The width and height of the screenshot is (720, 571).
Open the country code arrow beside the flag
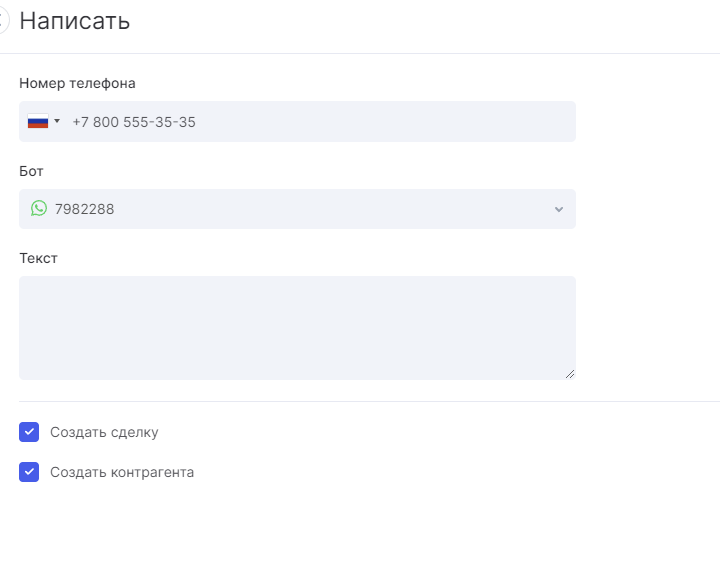tap(57, 122)
